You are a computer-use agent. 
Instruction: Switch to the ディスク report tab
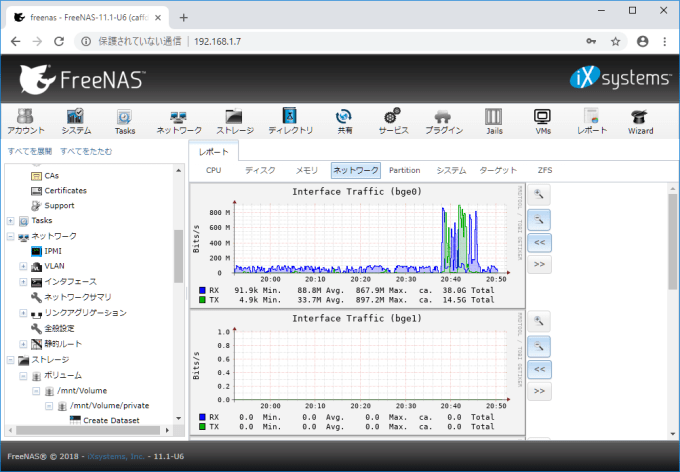(x=260, y=171)
